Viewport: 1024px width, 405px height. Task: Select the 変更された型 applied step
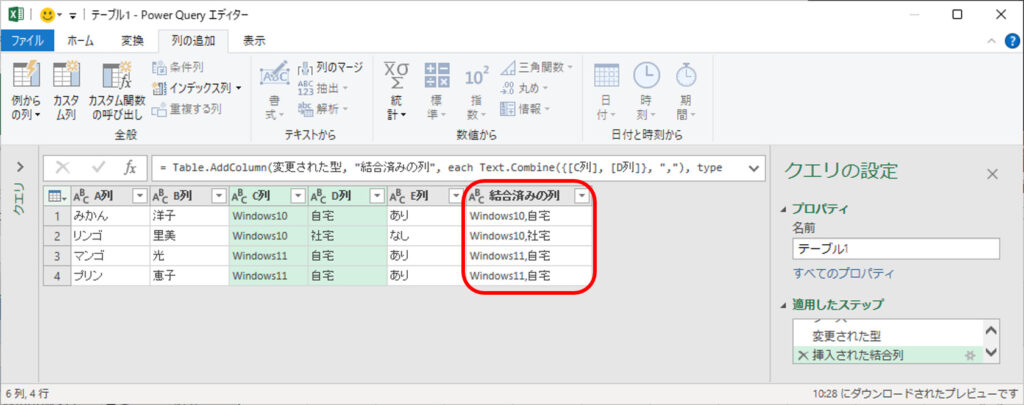(x=847, y=336)
